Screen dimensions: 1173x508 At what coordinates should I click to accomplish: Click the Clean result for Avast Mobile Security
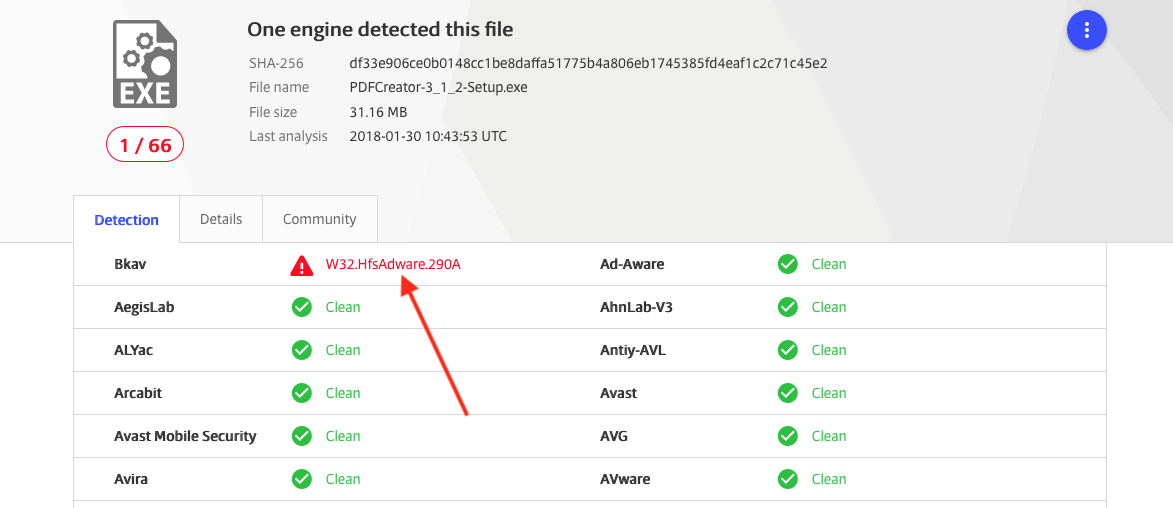(343, 436)
